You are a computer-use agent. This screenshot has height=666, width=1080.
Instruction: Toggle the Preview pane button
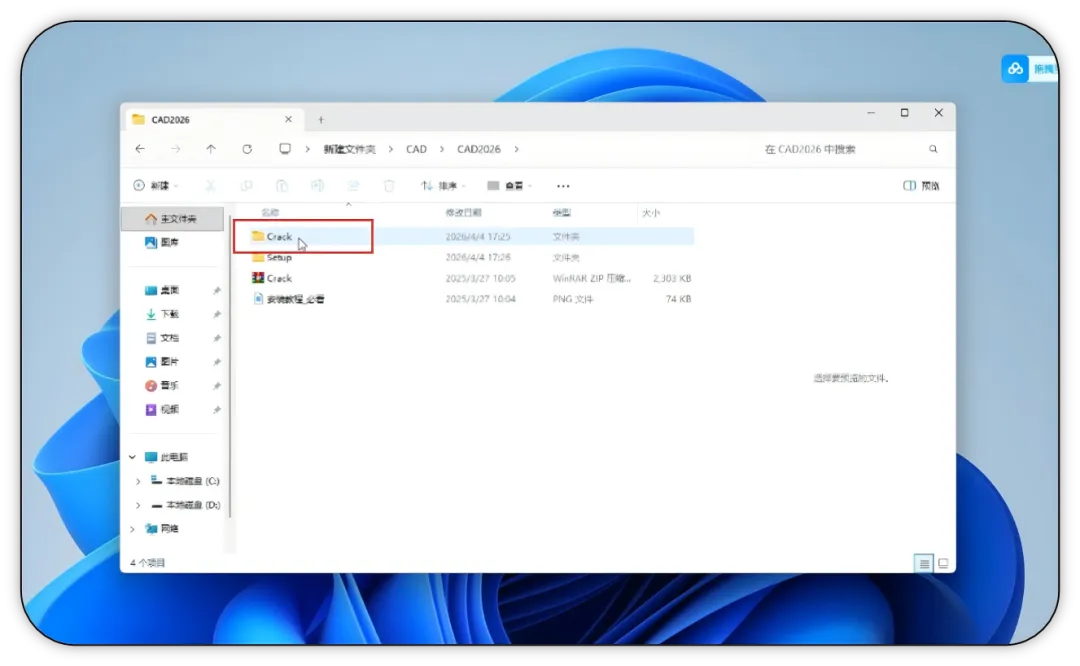click(x=921, y=186)
